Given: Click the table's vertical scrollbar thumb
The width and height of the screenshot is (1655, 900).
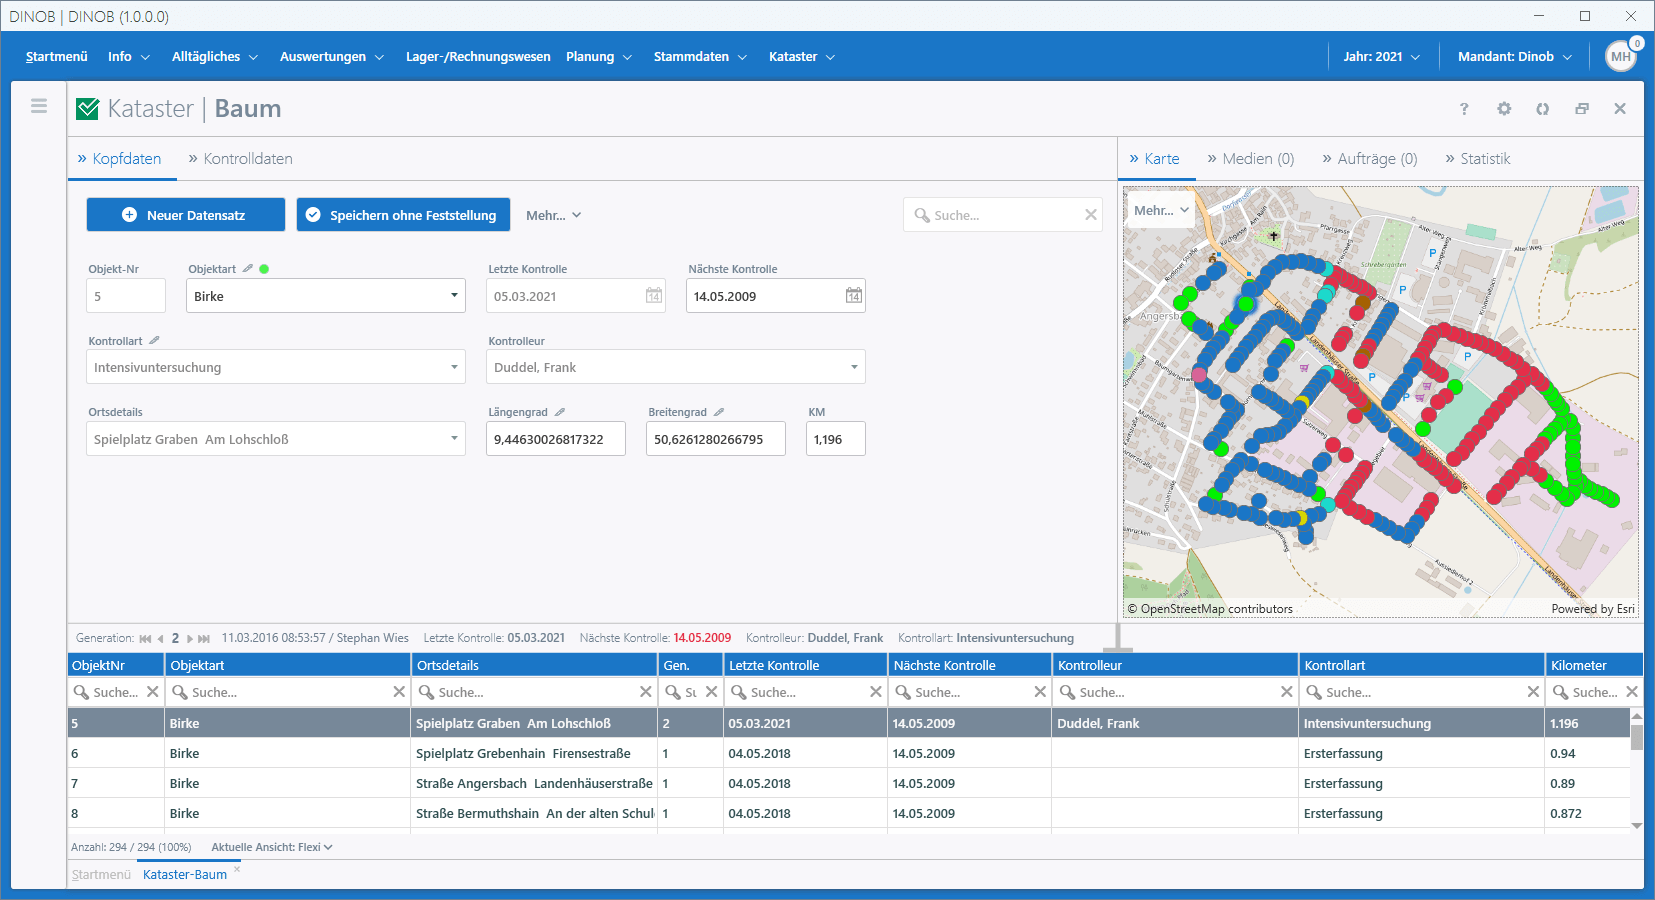Looking at the screenshot, I should (1636, 737).
